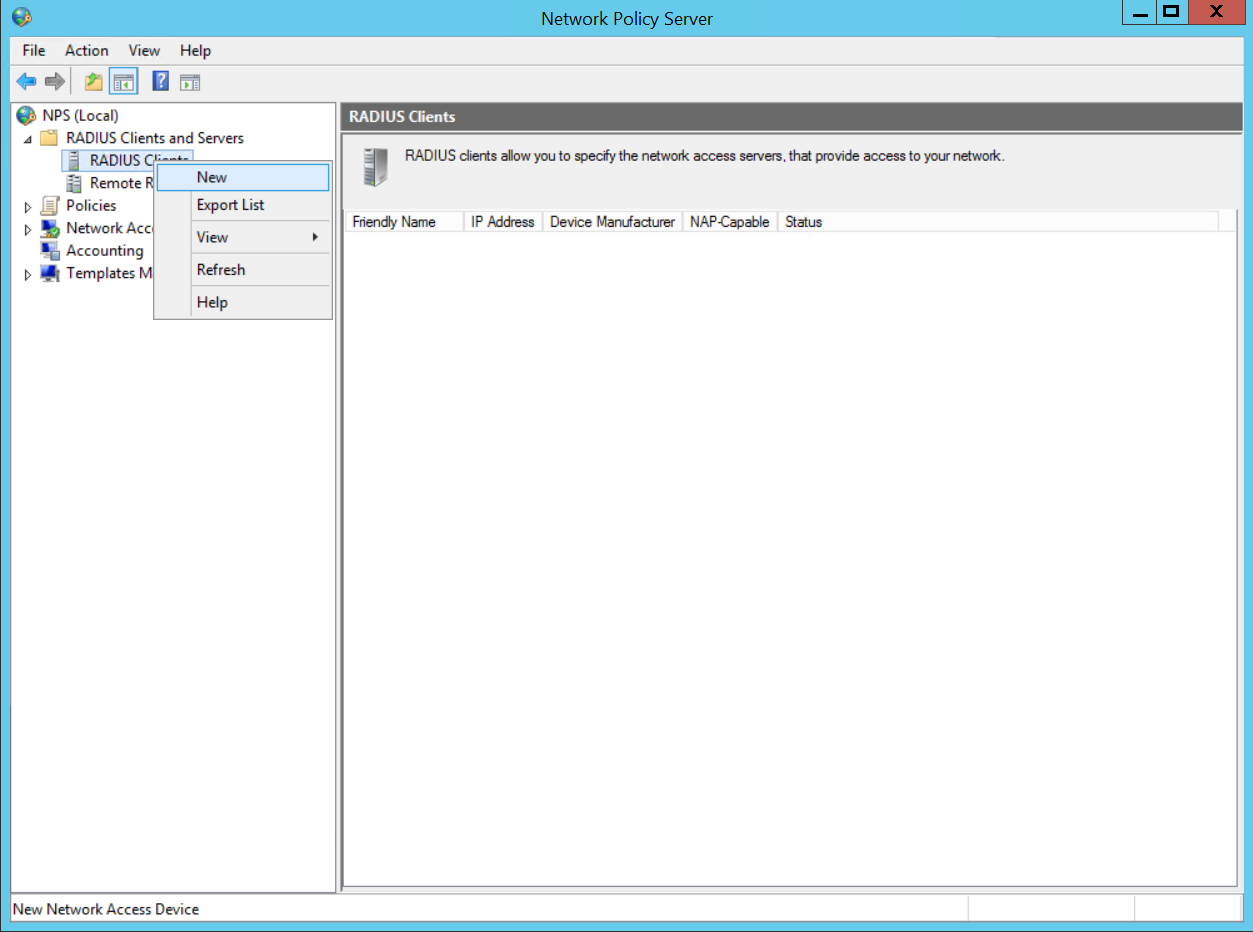The height and width of the screenshot is (932, 1253).
Task: Collapse the RADIUS Clients and Servers node
Action: pos(28,139)
